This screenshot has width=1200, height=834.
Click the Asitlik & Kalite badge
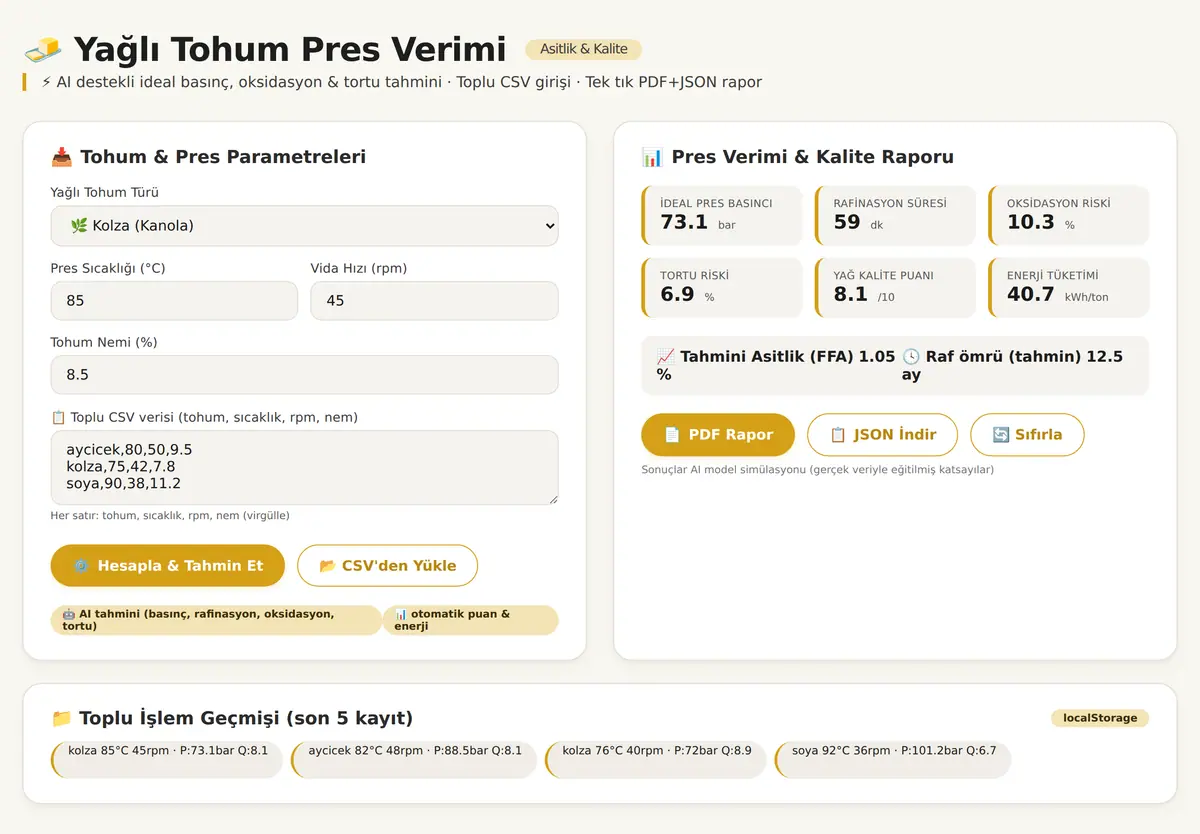(x=584, y=49)
